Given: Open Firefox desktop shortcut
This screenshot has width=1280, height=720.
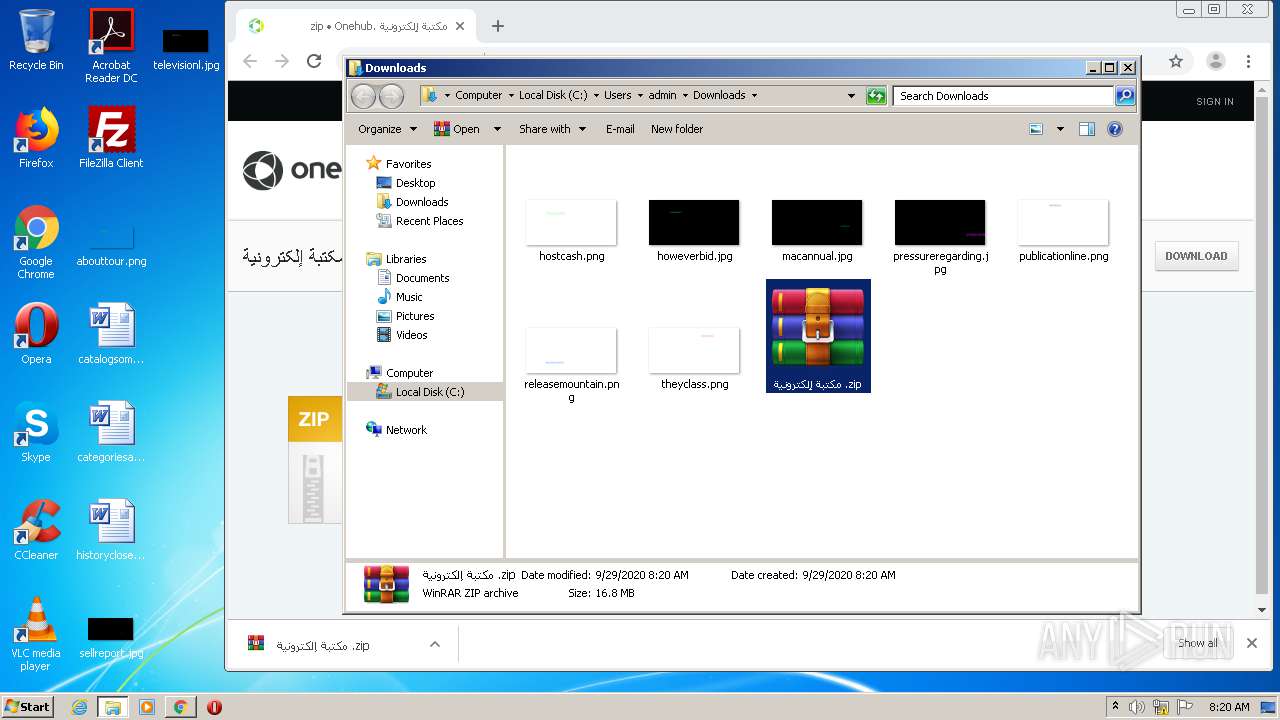Looking at the screenshot, I should pos(36,138).
